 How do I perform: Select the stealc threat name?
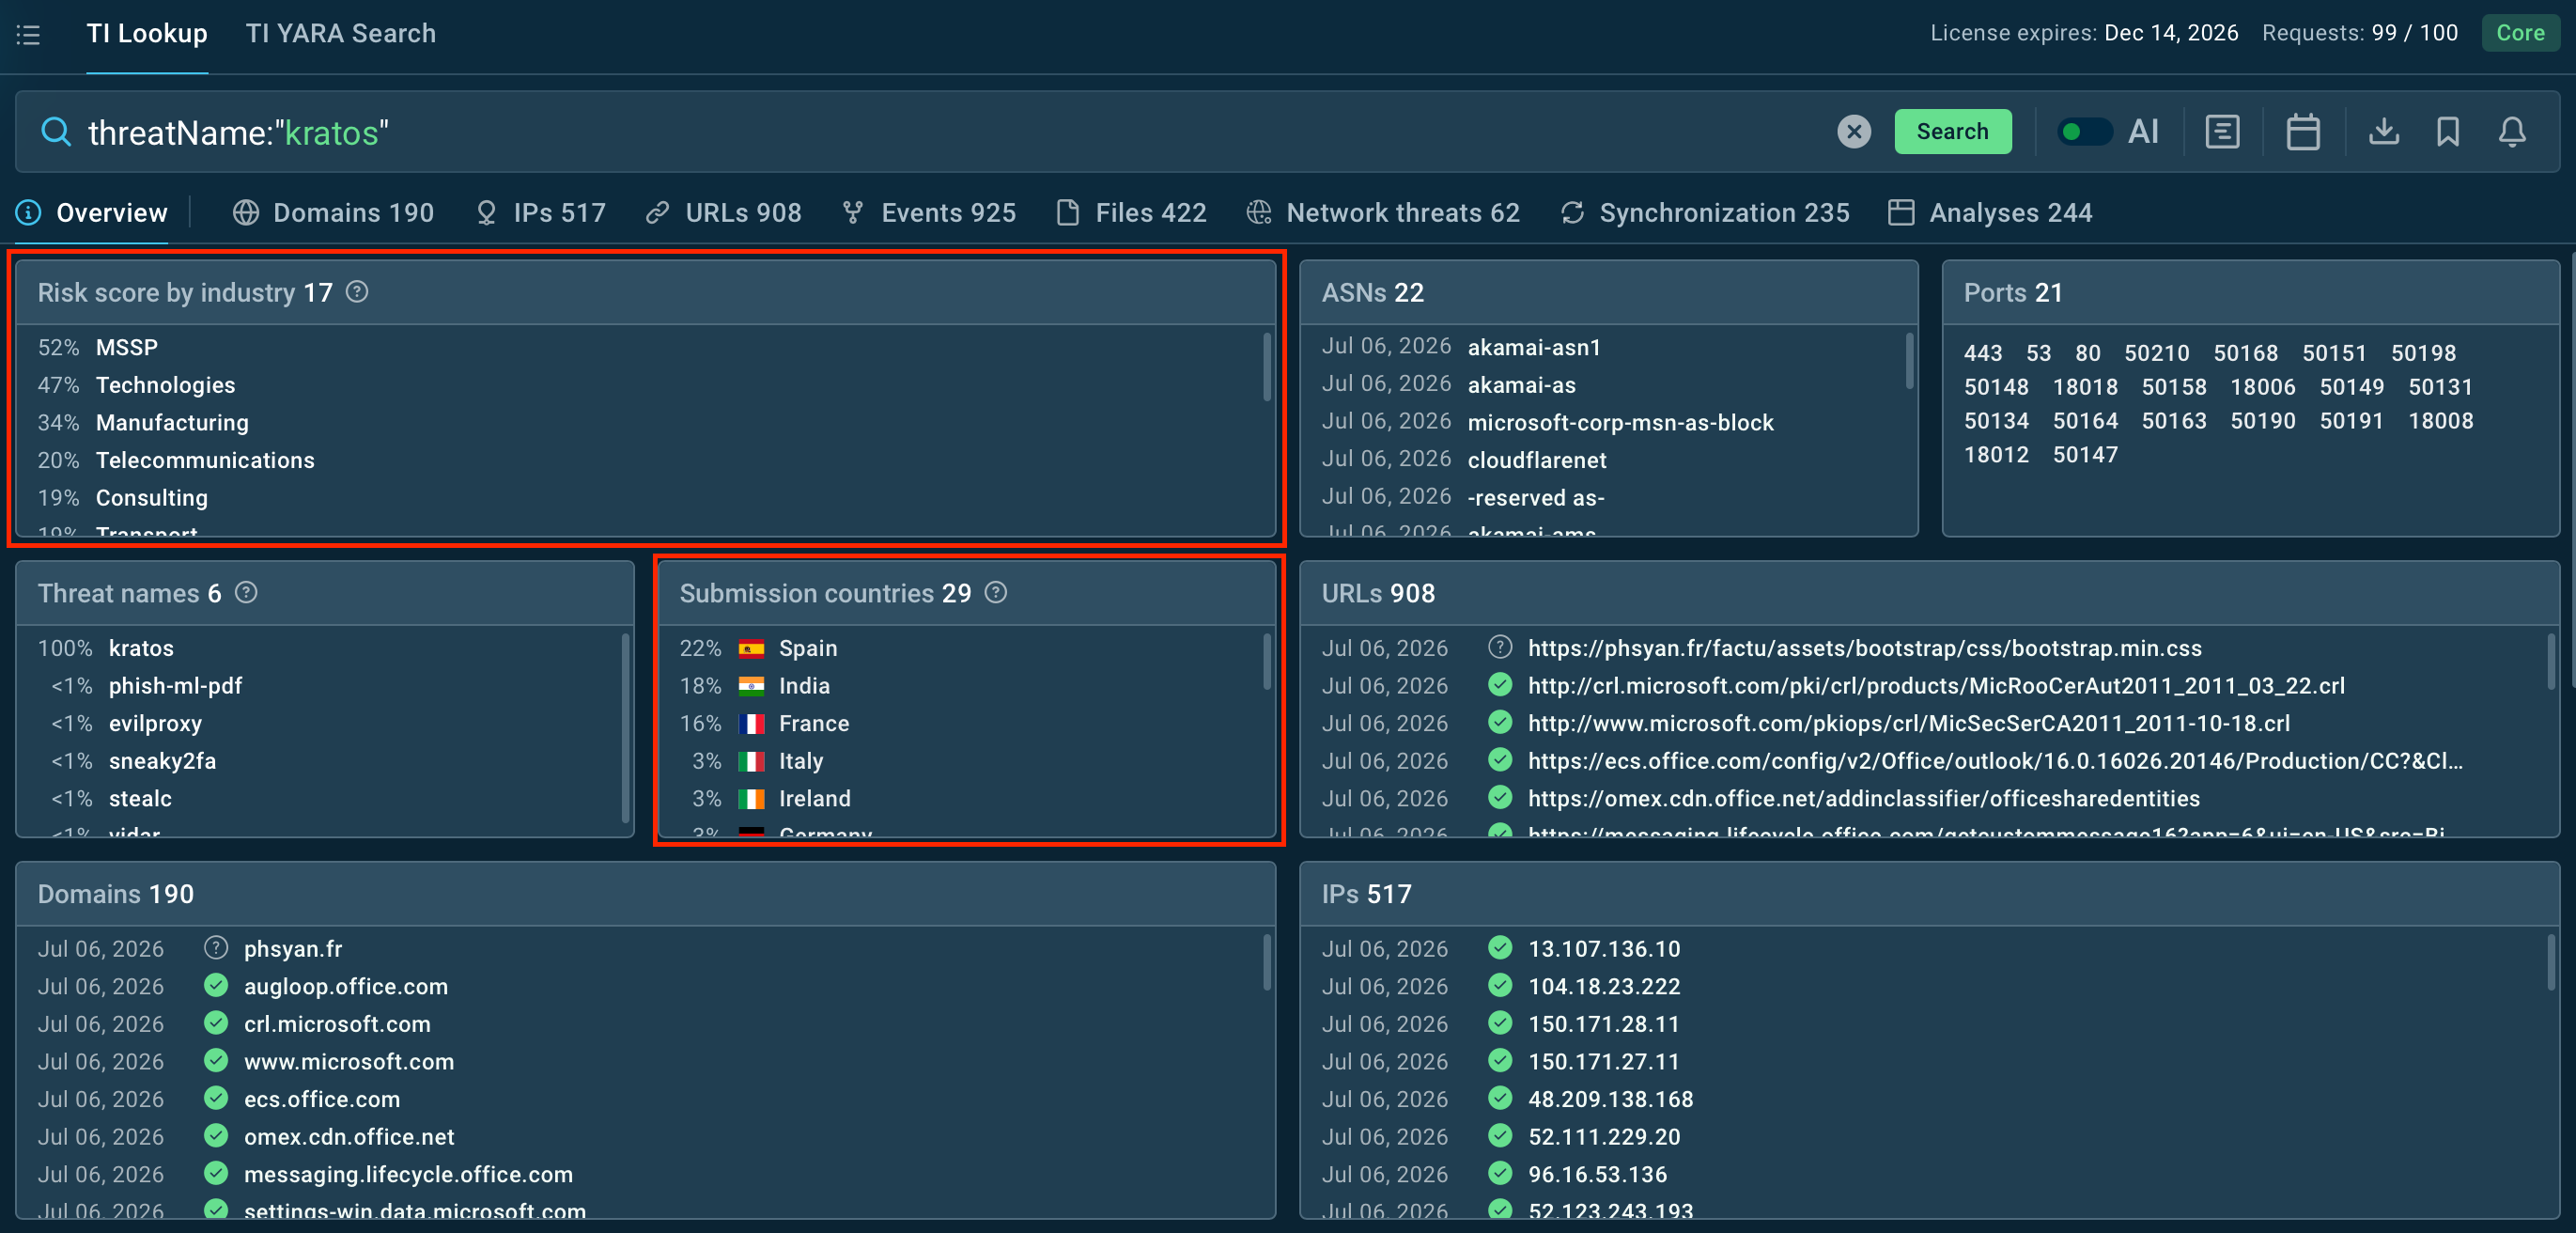pyautogui.click(x=140, y=798)
